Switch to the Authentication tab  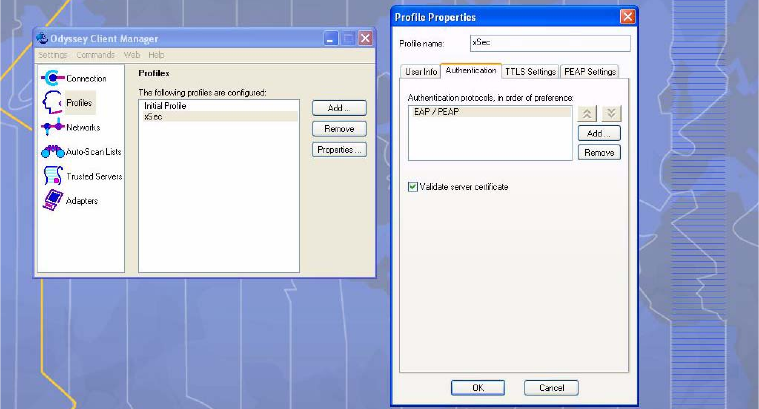(x=471, y=70)
